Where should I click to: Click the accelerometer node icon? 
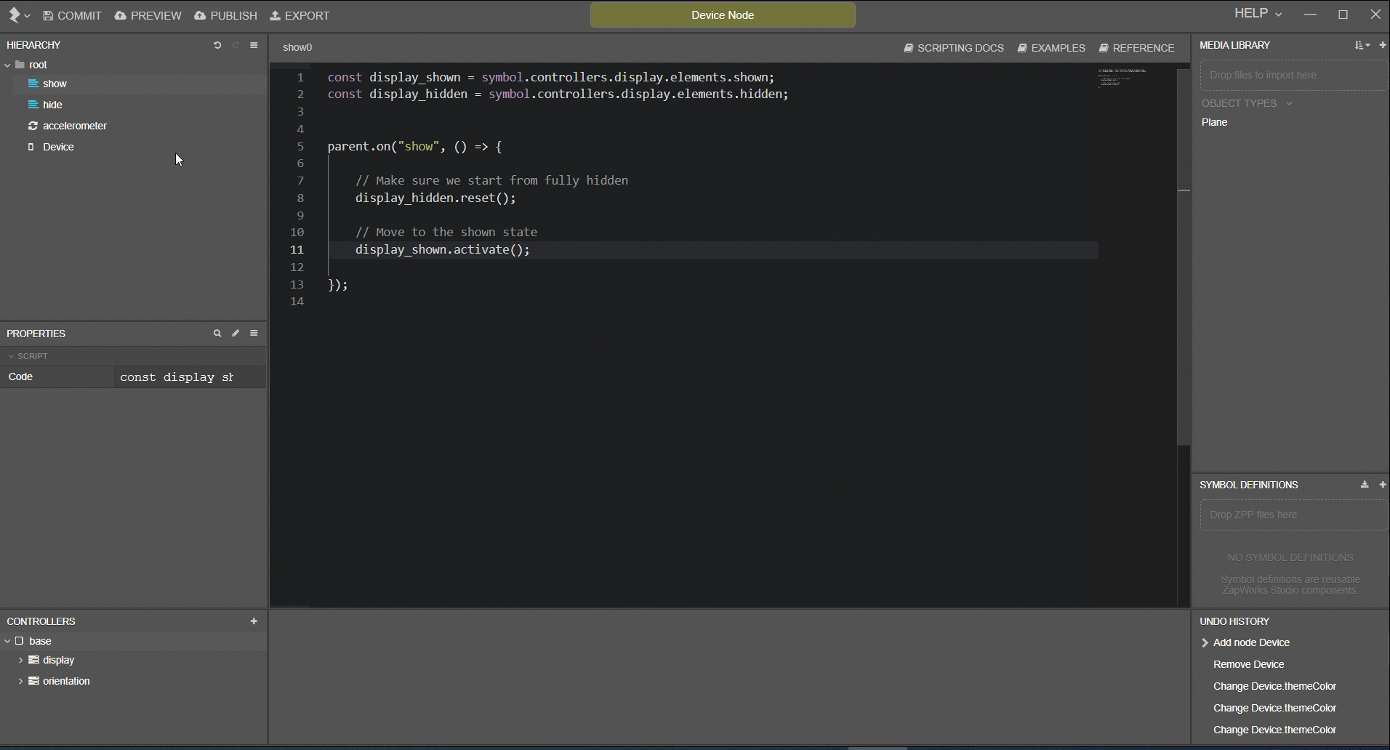(31, 125)
